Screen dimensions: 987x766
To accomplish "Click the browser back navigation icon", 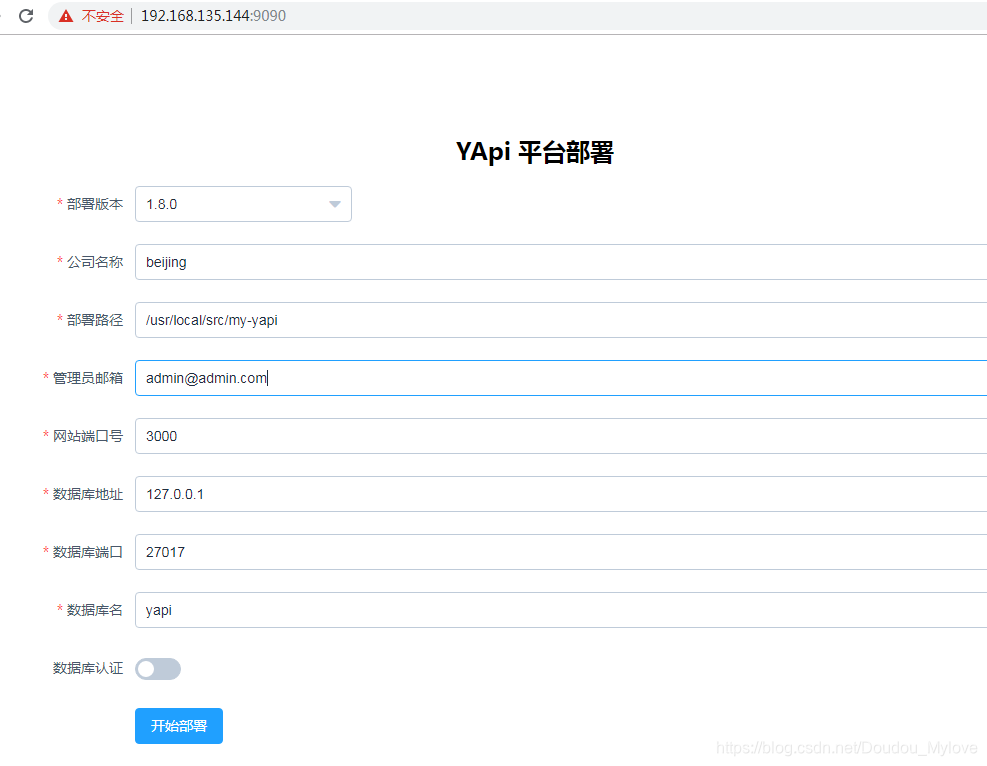I will [x=4, y=16].
